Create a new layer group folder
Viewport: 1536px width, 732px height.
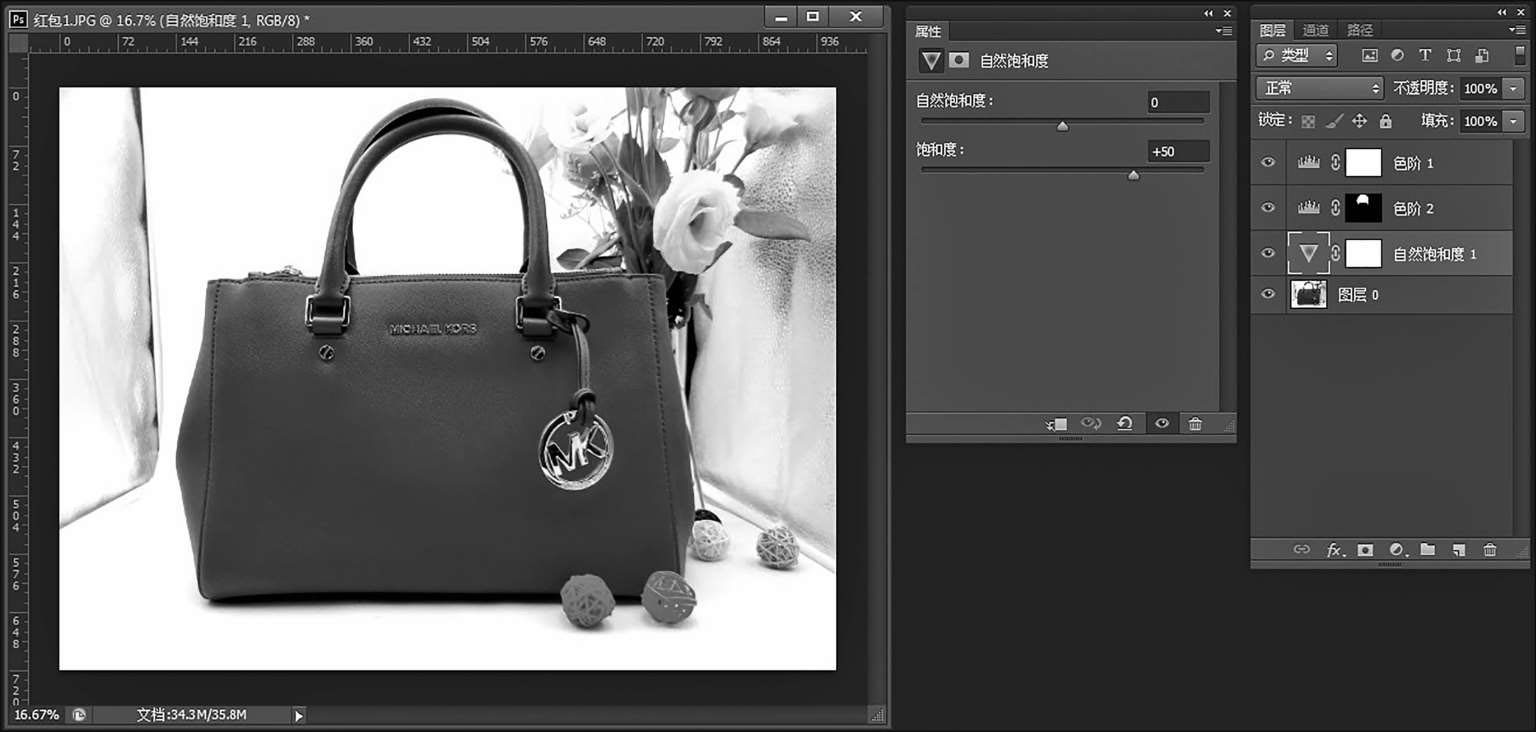coord(1427,549)
